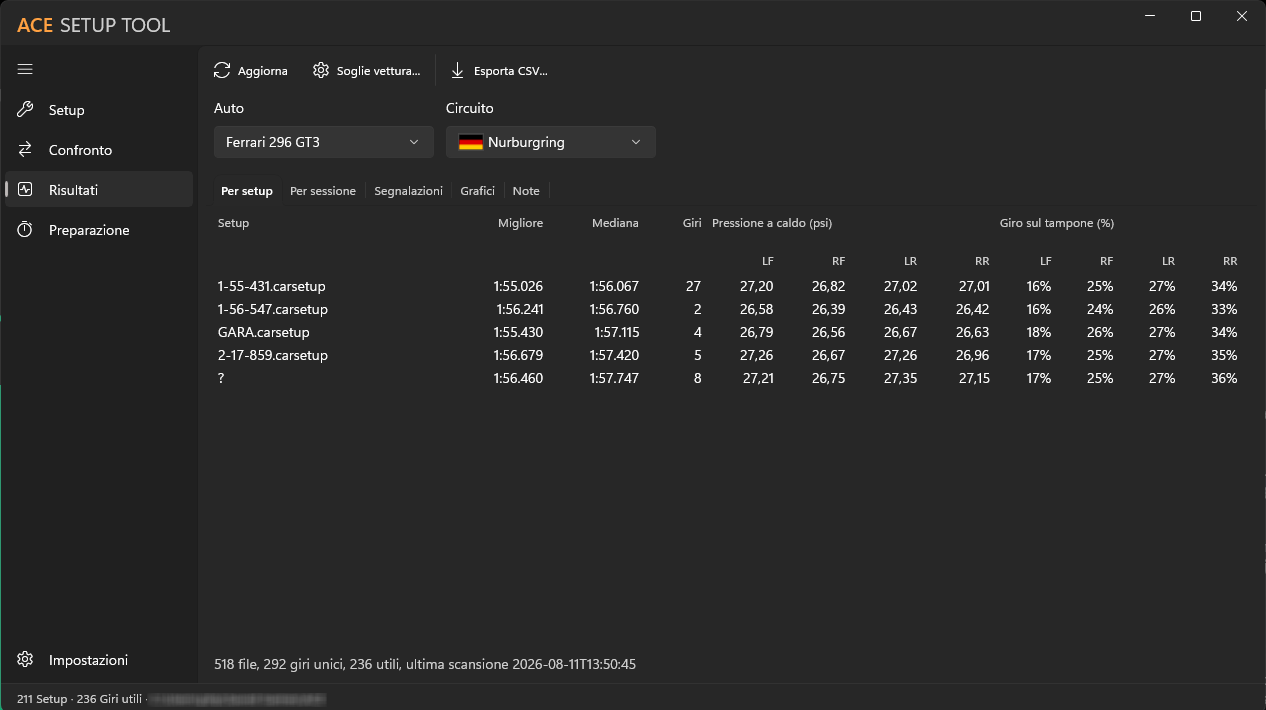
Task: Open the Circuito combo box Nurburgring
Action: (x=551, y=142)
